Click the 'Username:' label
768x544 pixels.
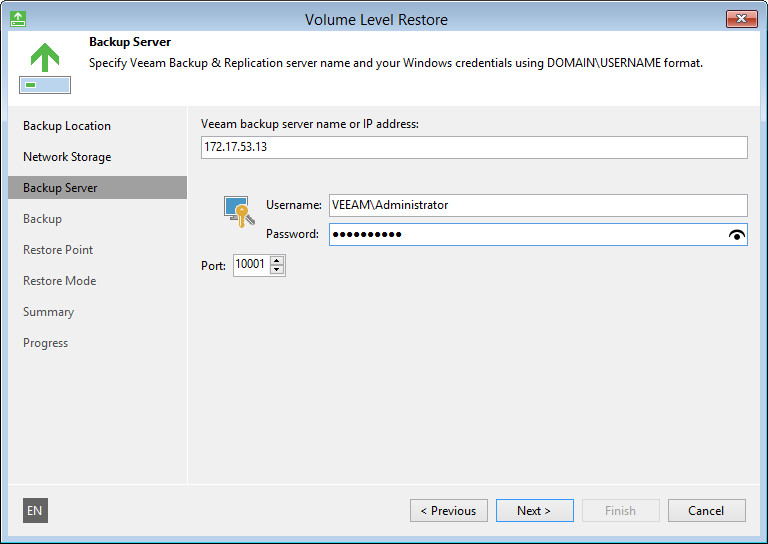[x=294, y=205]
